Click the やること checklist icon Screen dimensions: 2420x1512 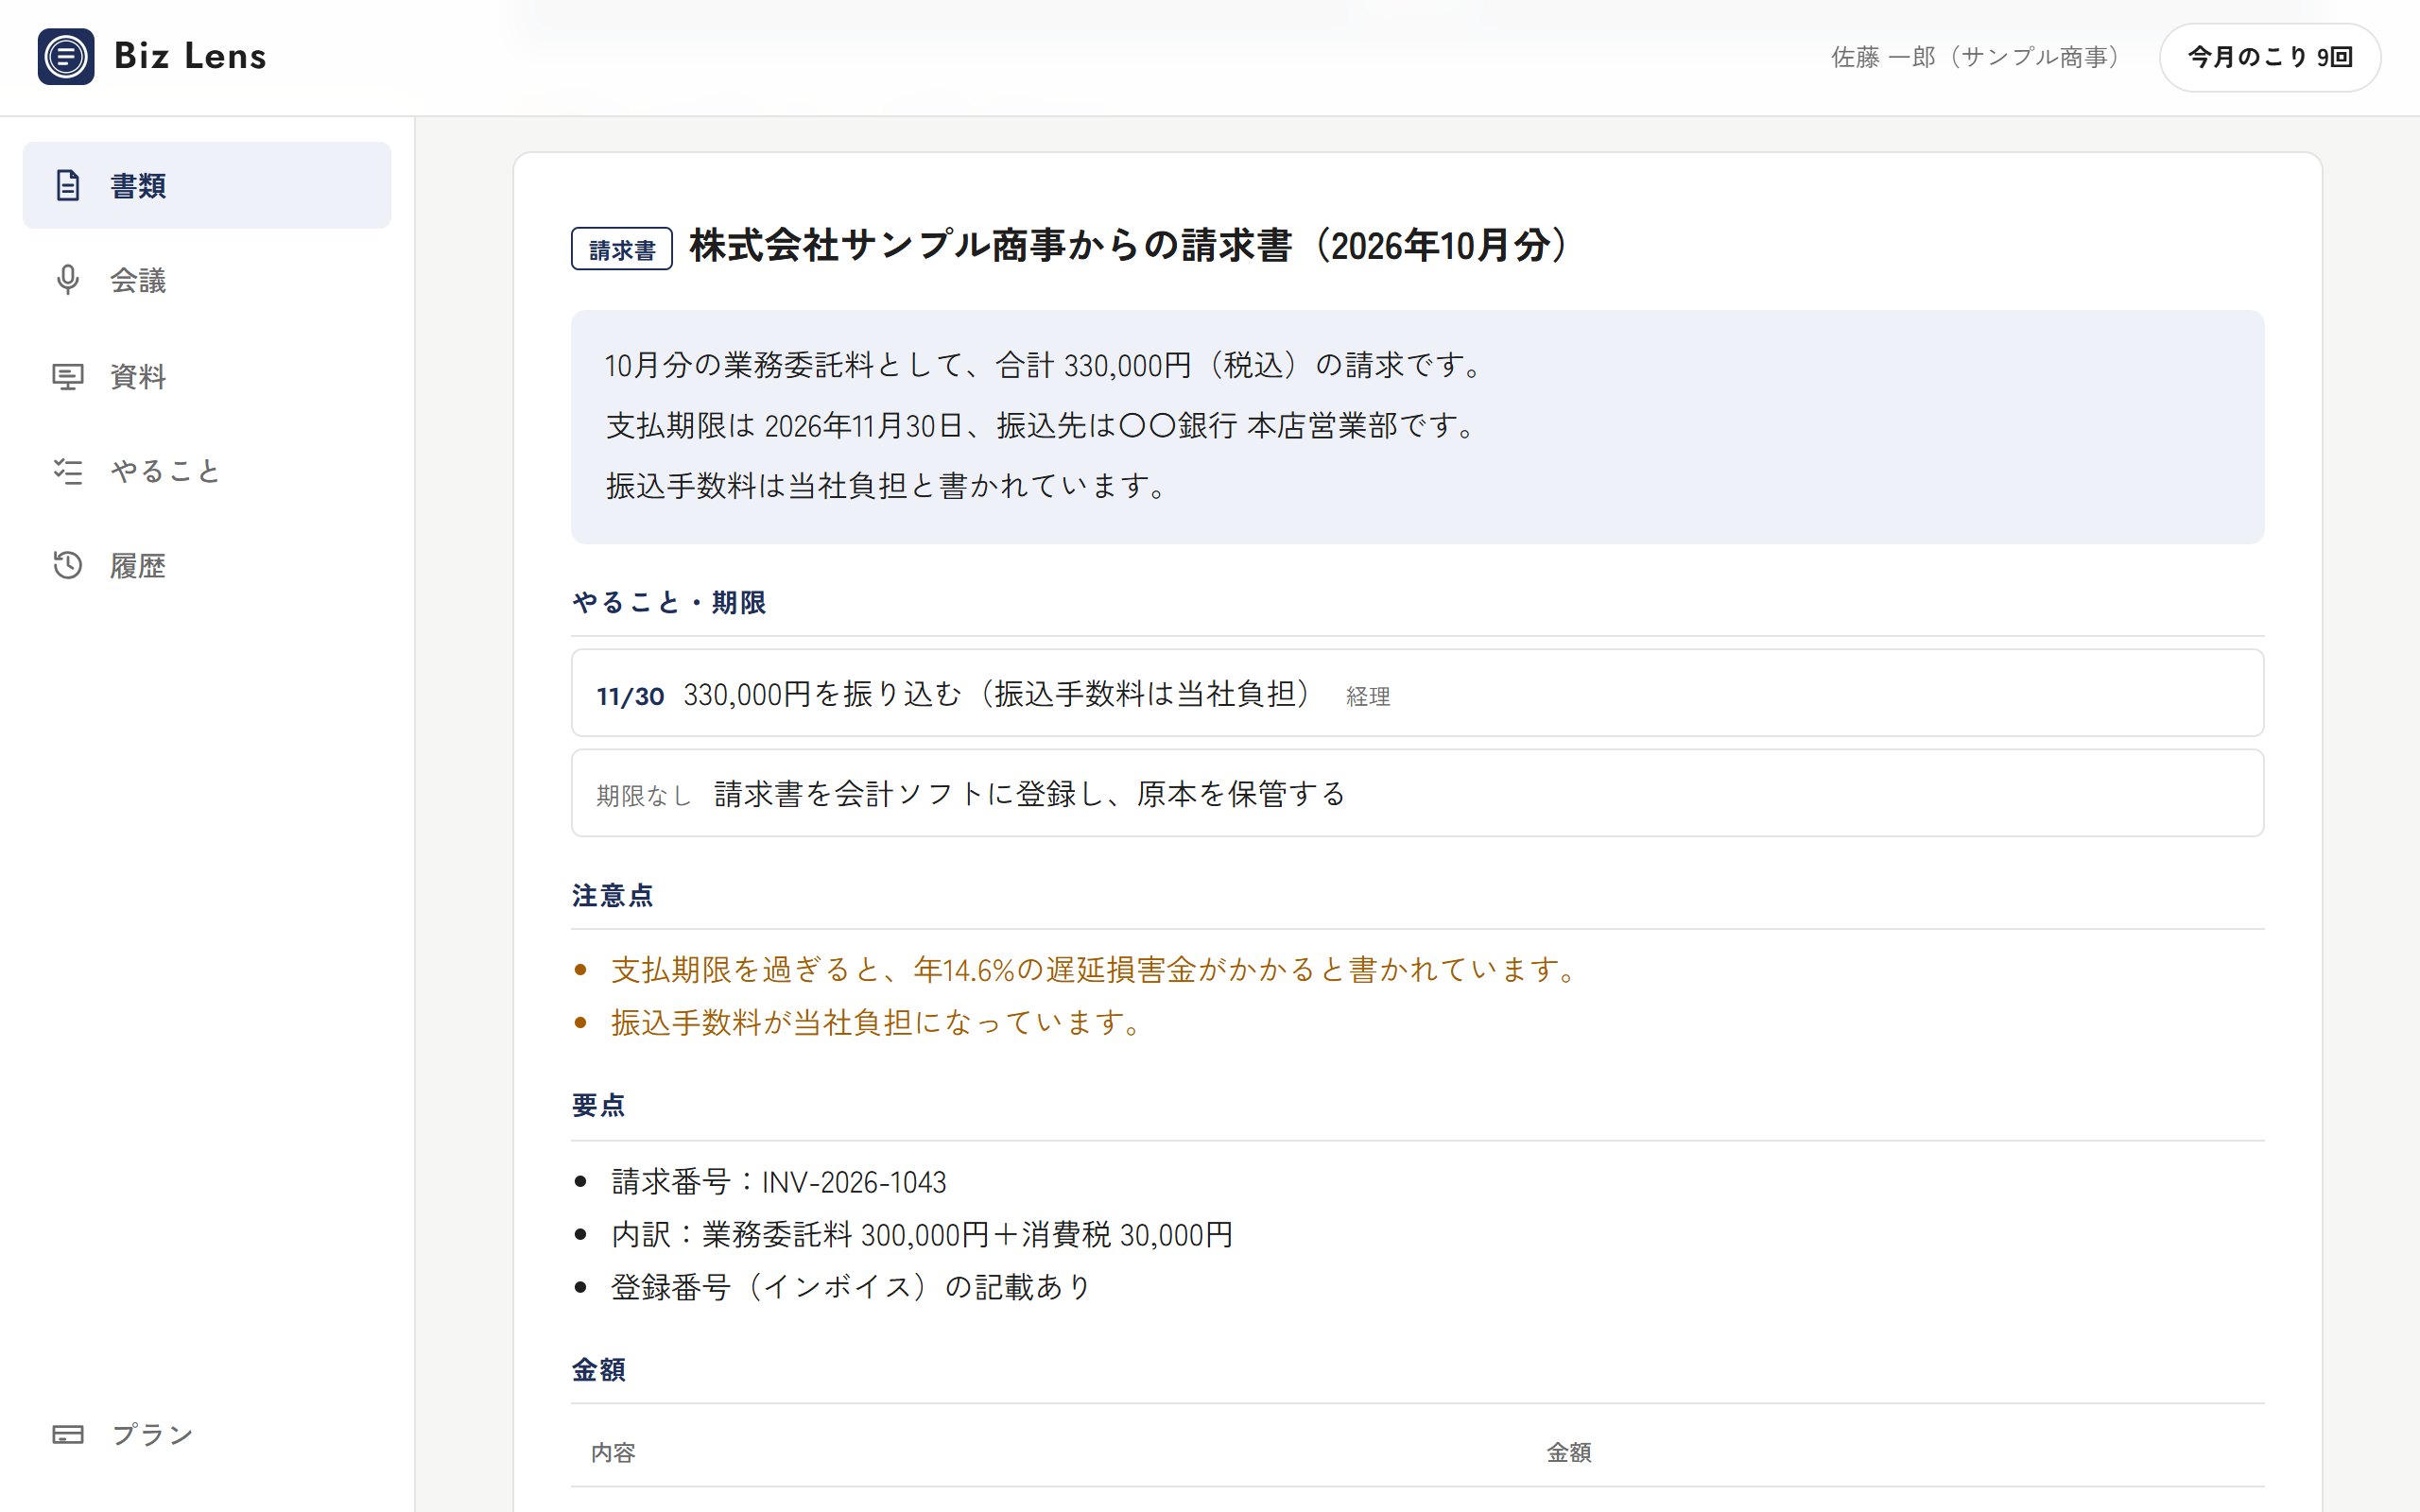pos(68,471)
